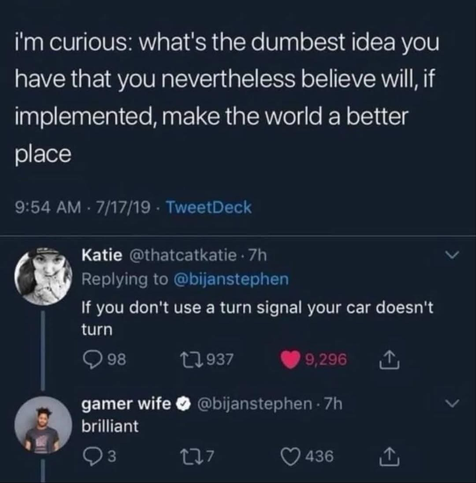Screen dimensions: 476x483
Task: View Katie's profile picture
Action: click(43, 276)
